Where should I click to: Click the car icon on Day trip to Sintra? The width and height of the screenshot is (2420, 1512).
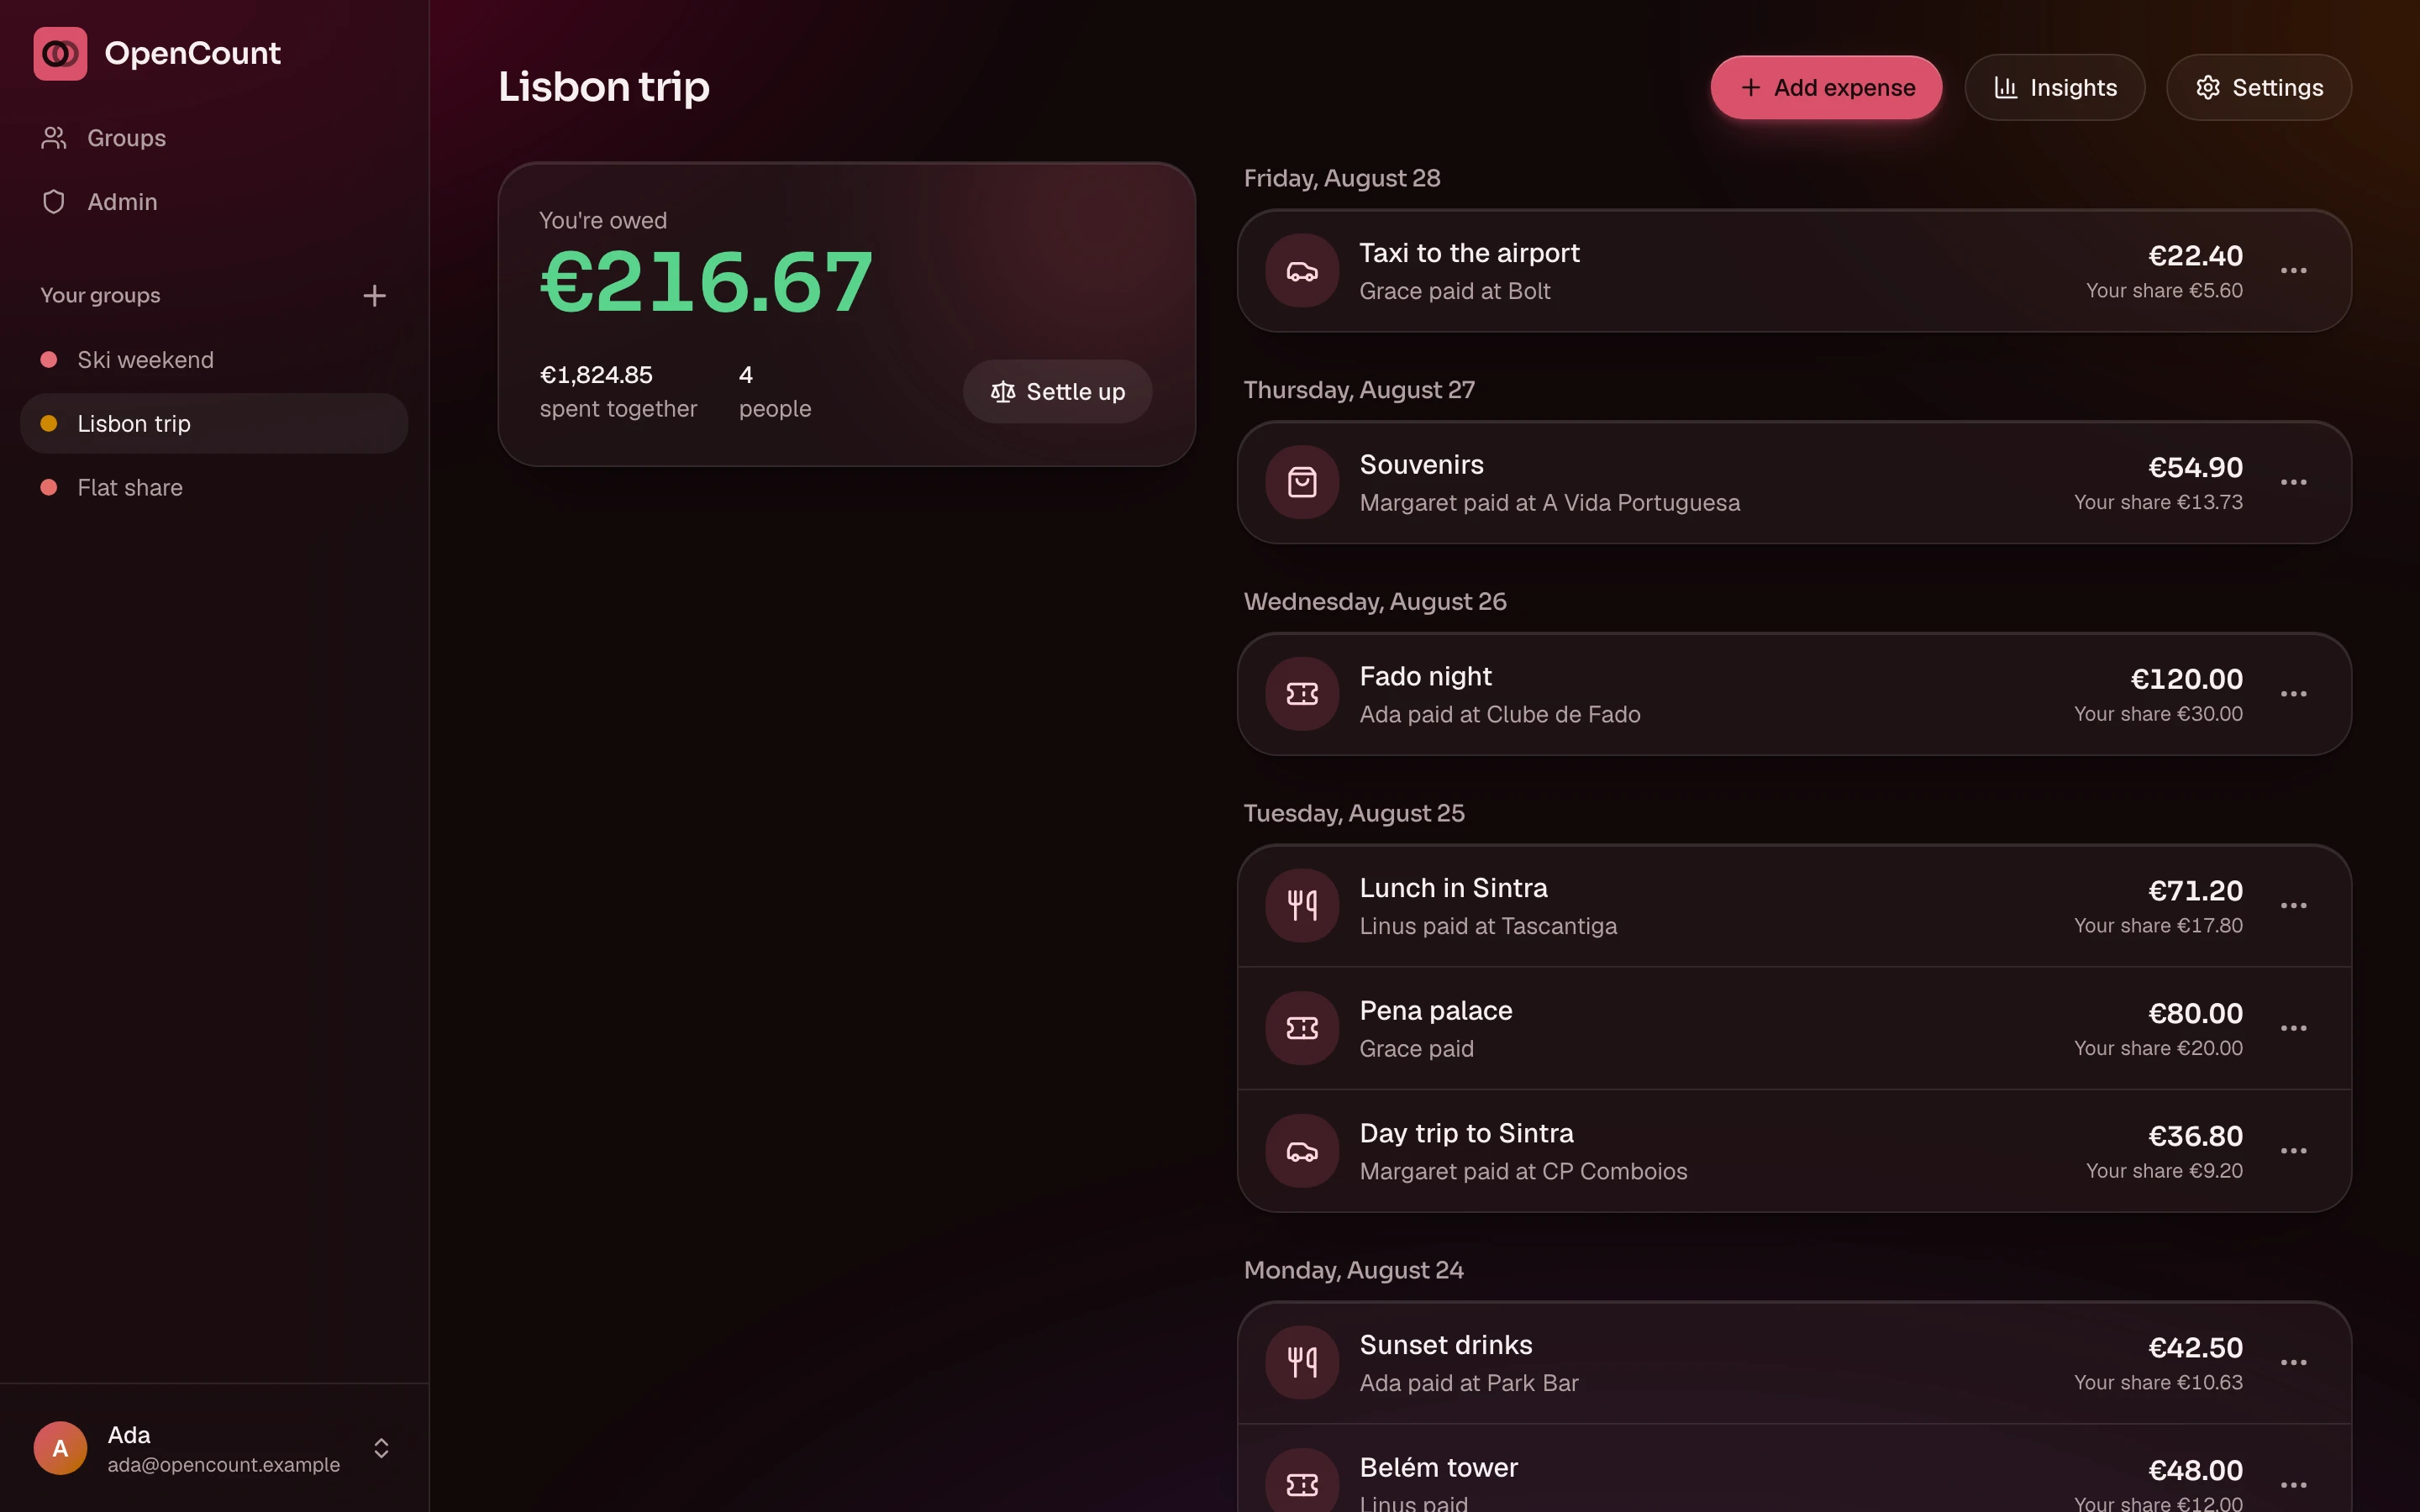pyautogui.click(x=1302, y=1151)
